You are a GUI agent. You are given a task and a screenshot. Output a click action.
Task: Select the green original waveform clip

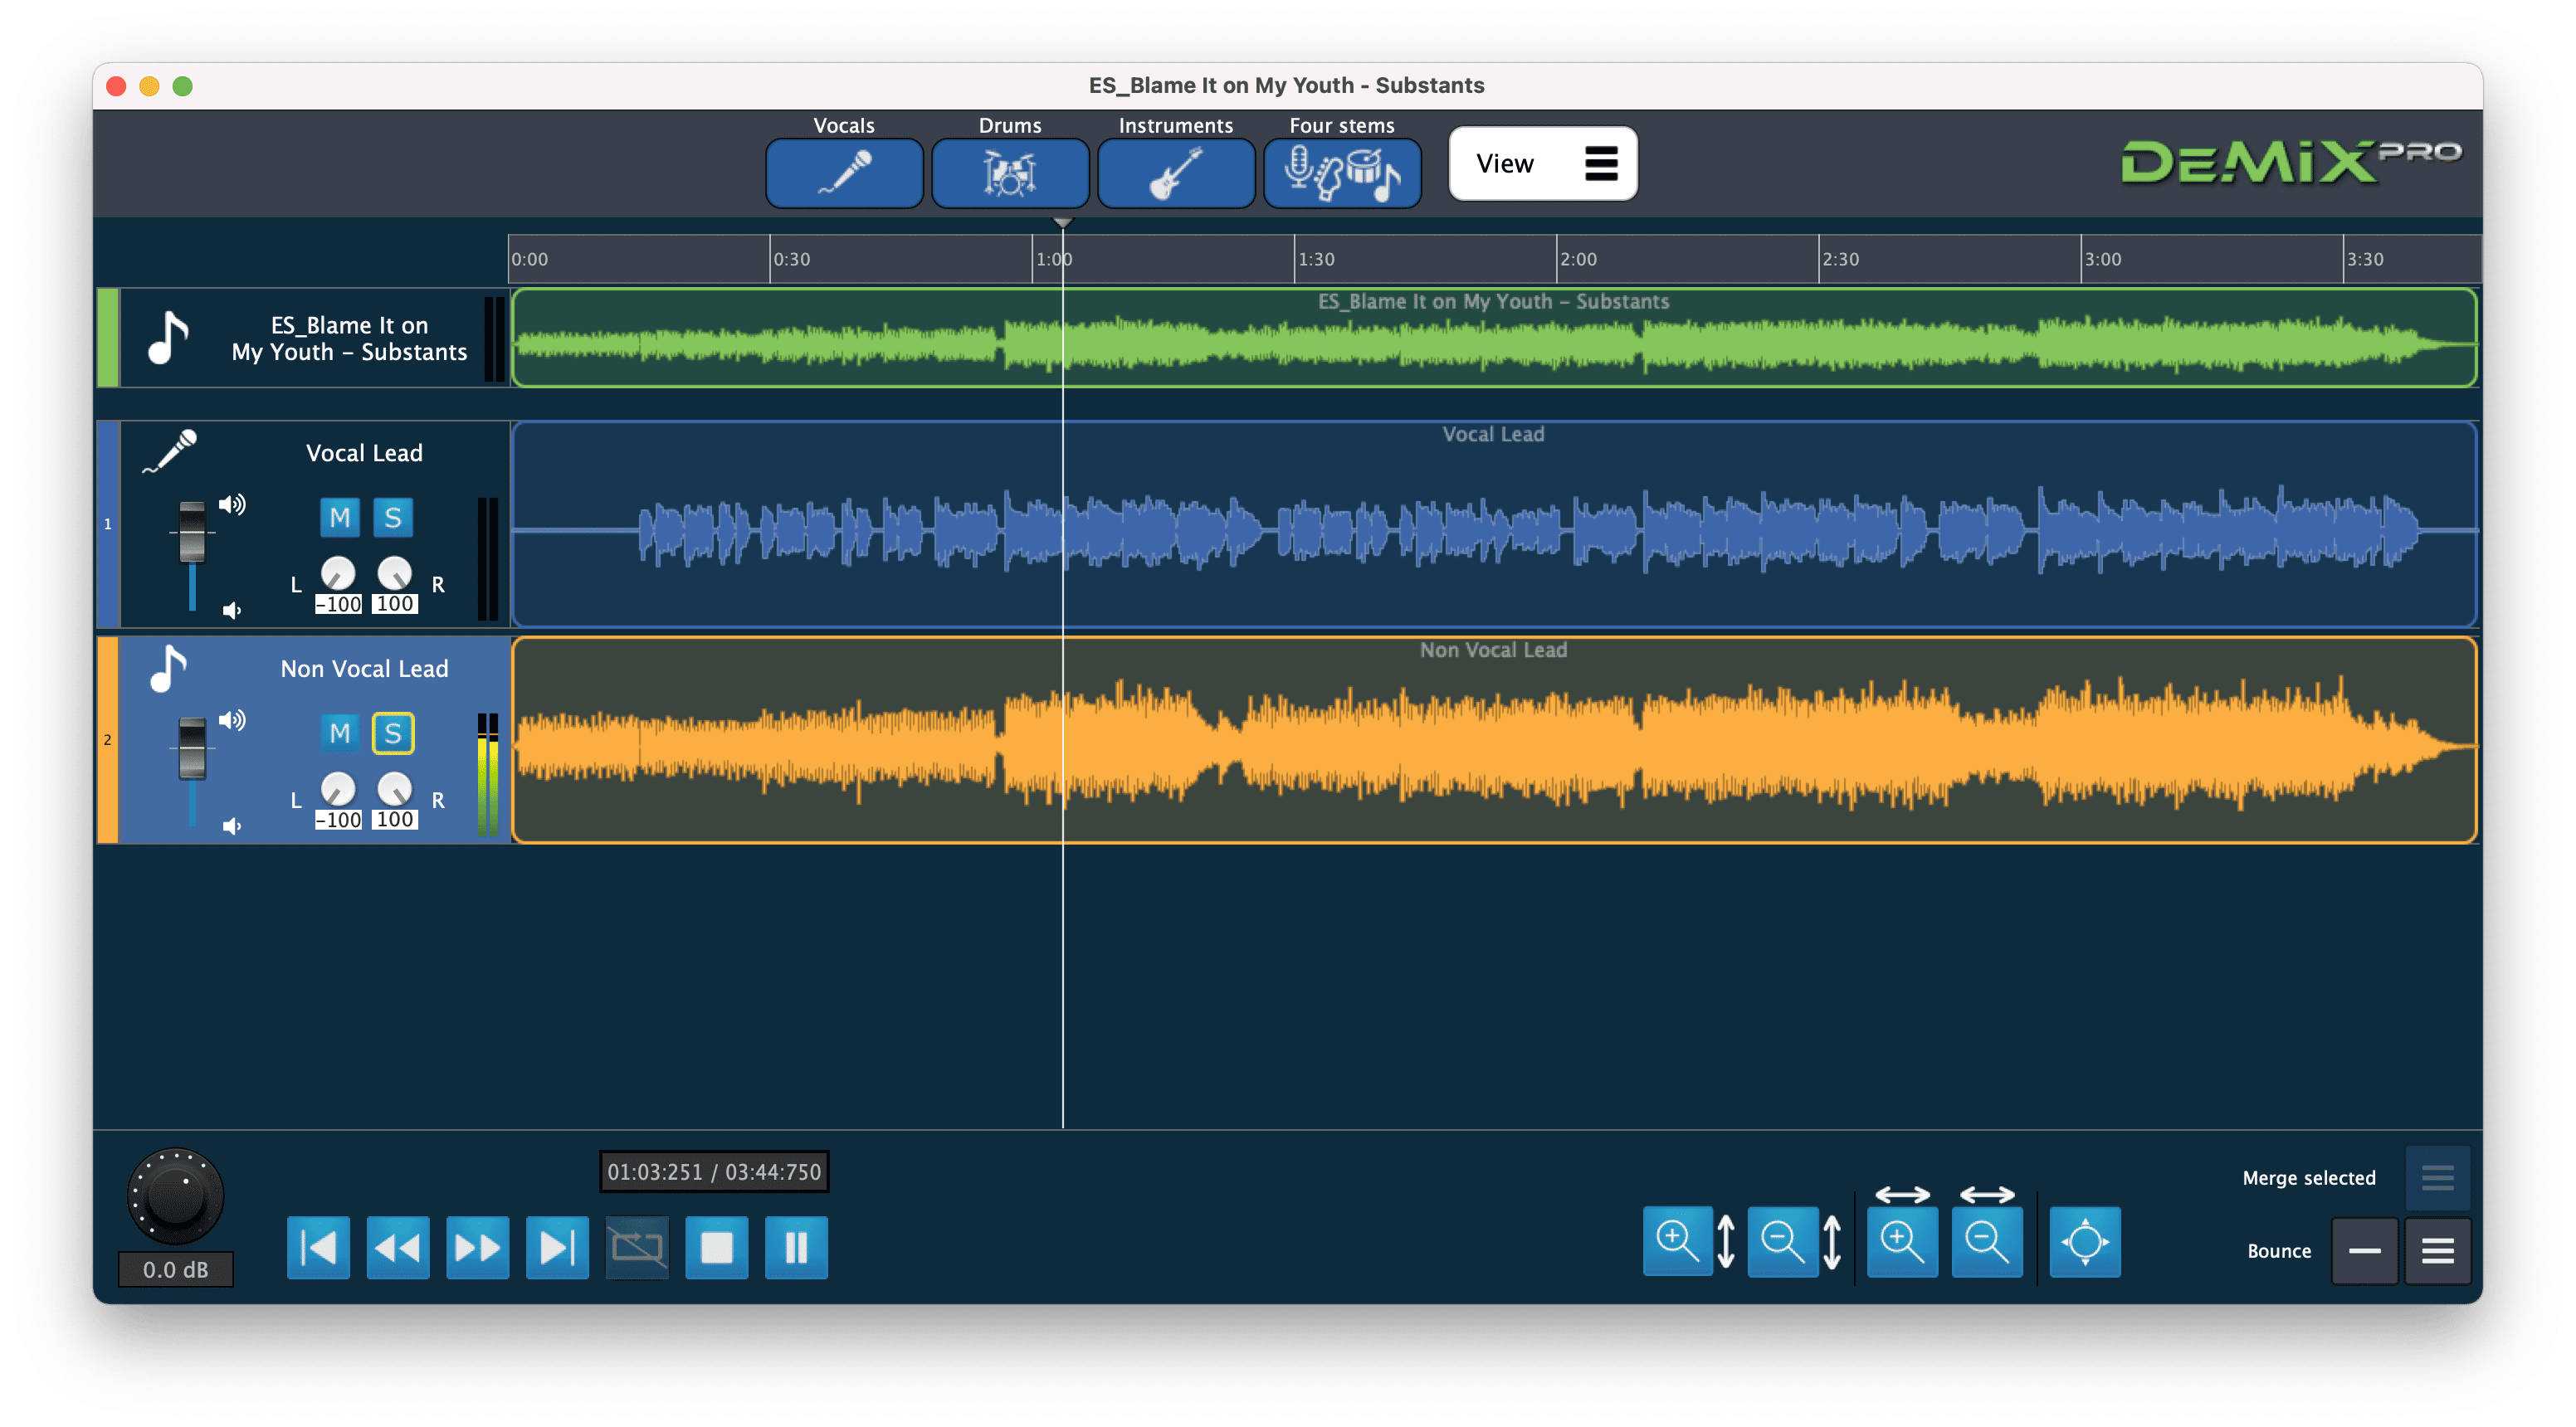(x=1494, y=338)
